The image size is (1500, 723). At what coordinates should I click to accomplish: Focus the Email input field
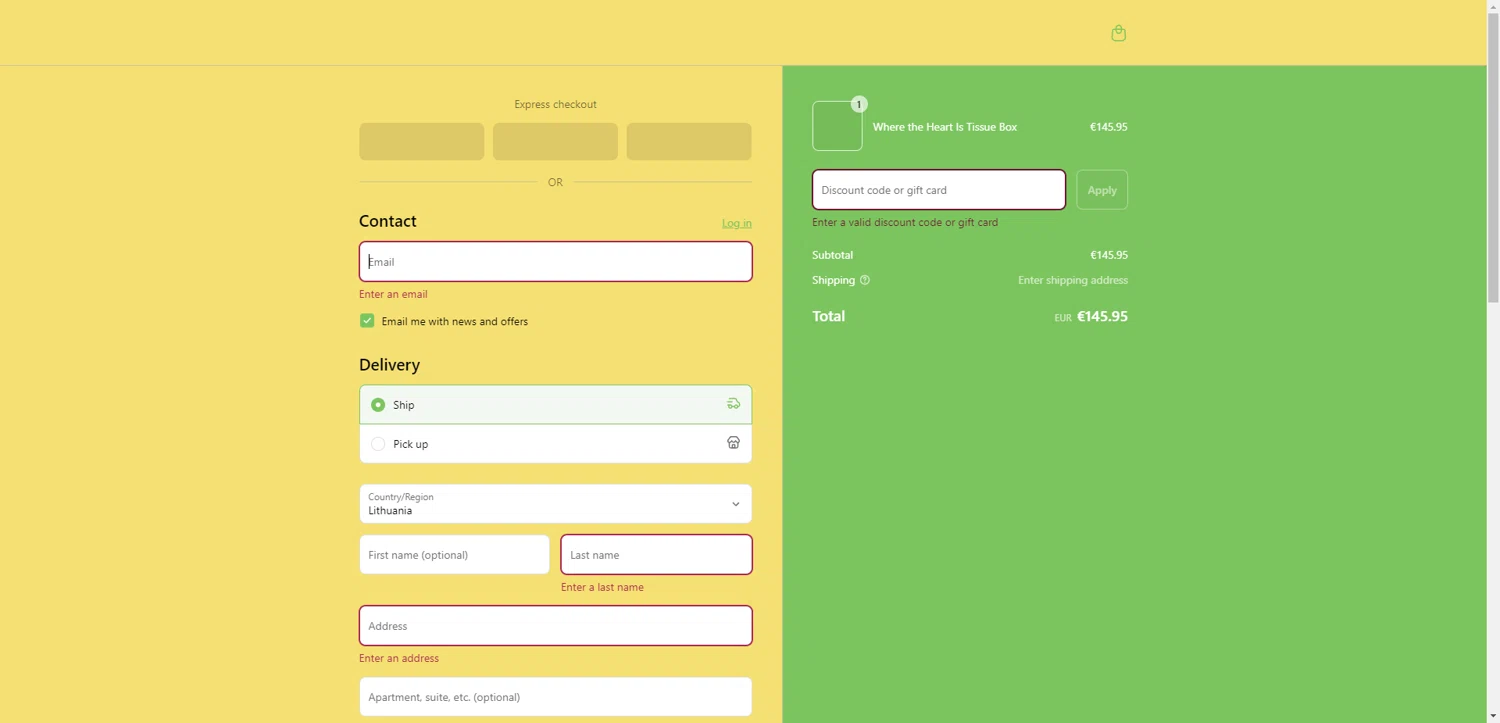(555, 262)
